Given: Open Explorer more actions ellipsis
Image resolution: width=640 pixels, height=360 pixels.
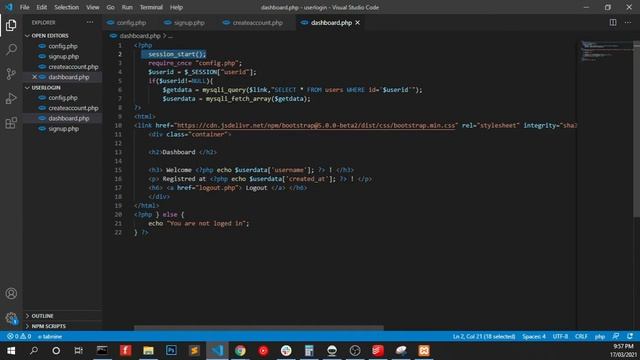Looking at the screenshot, I should pos(90,22).
